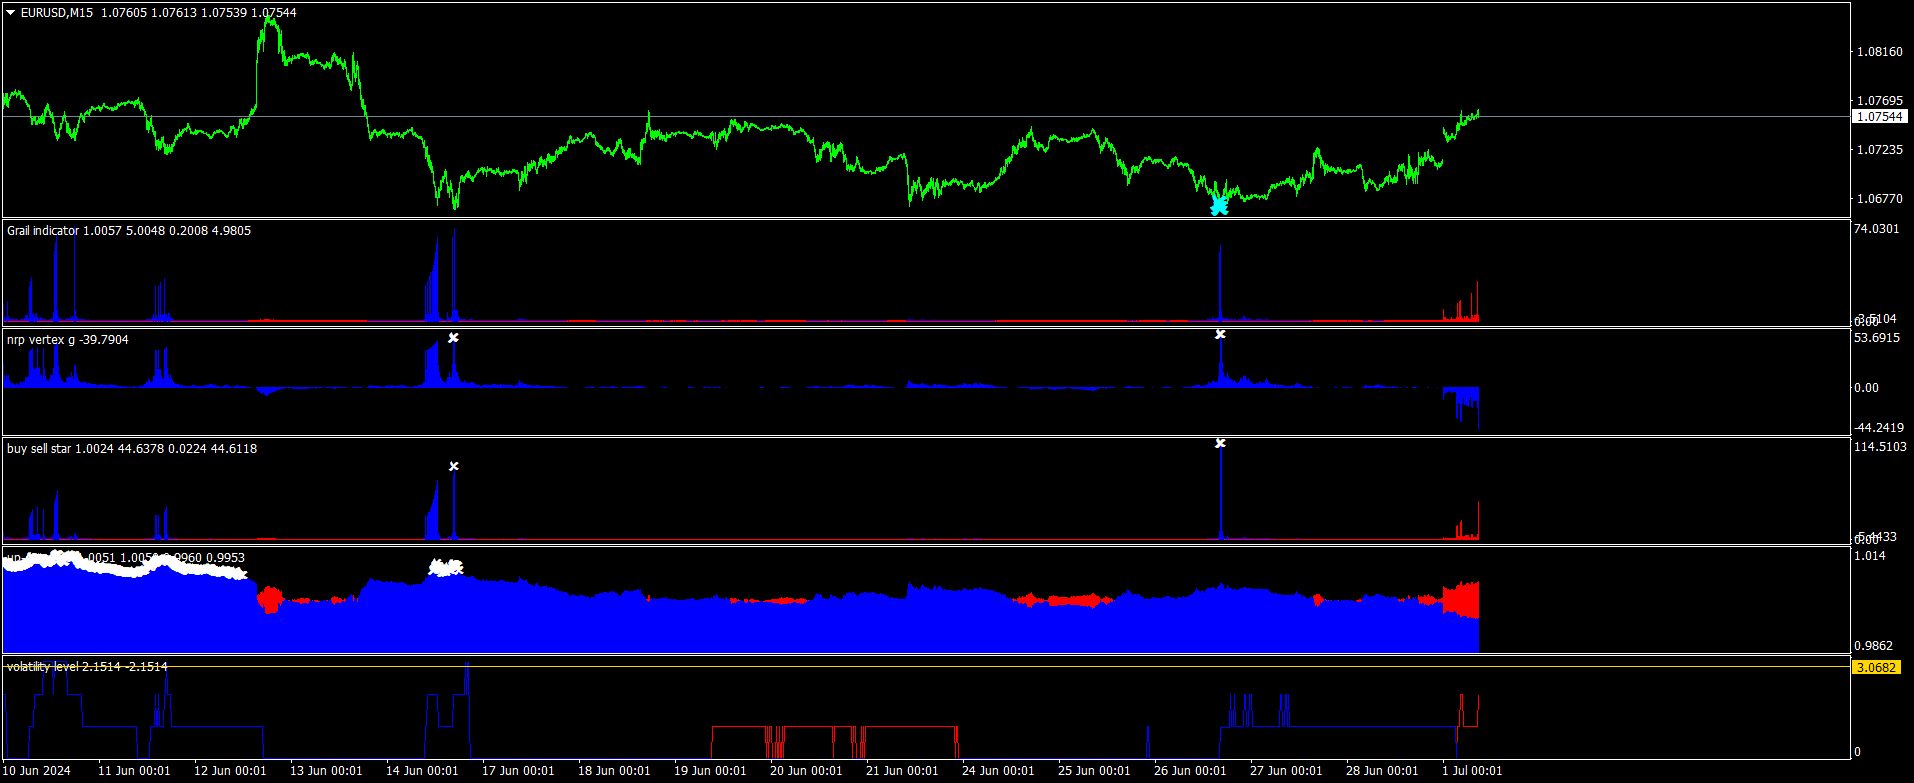Click the -44.2419 scale value

pos(1879,428)
